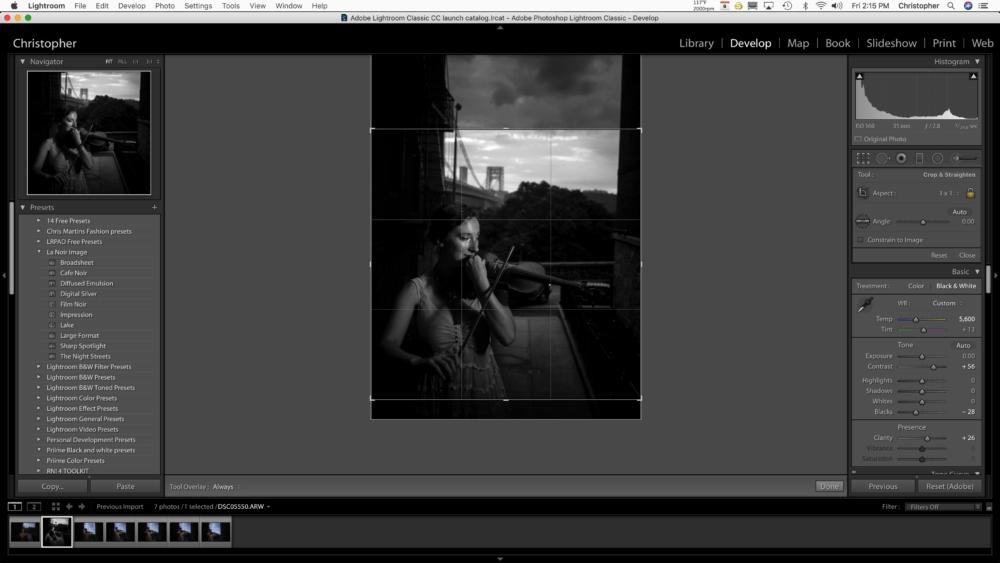Screen dimensions: 1000x563
Task: Open the volume menu bar icon
Action: pyautogui.click(x=837, y=6)
